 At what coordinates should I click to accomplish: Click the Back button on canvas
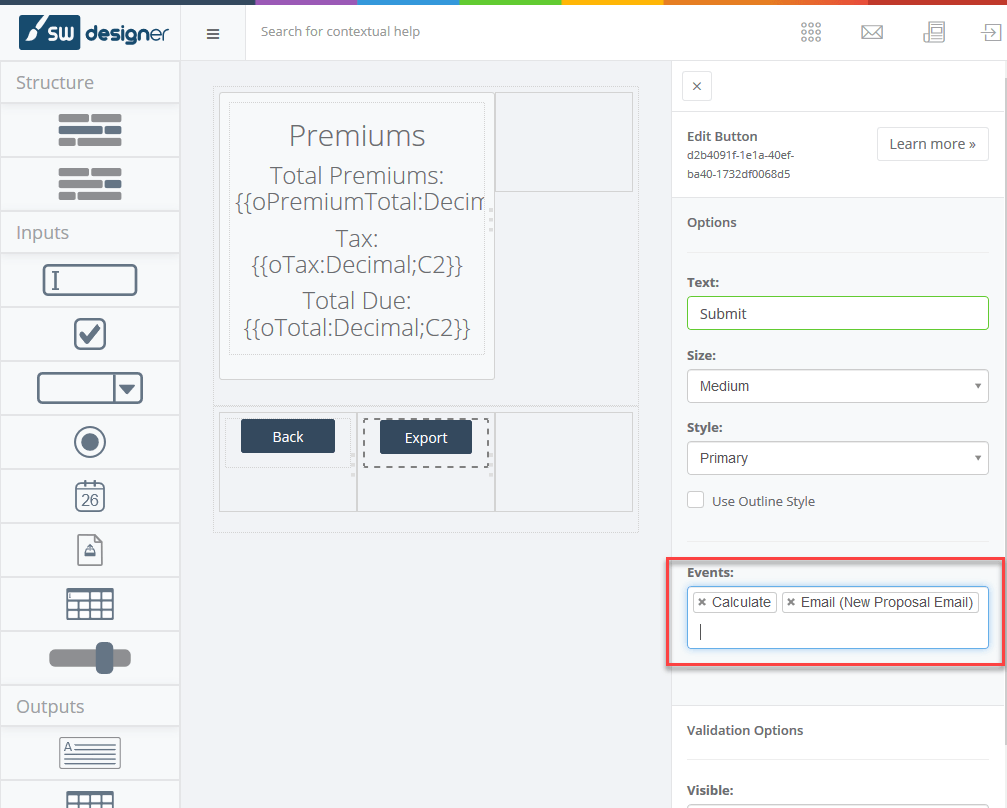point(288,436)
